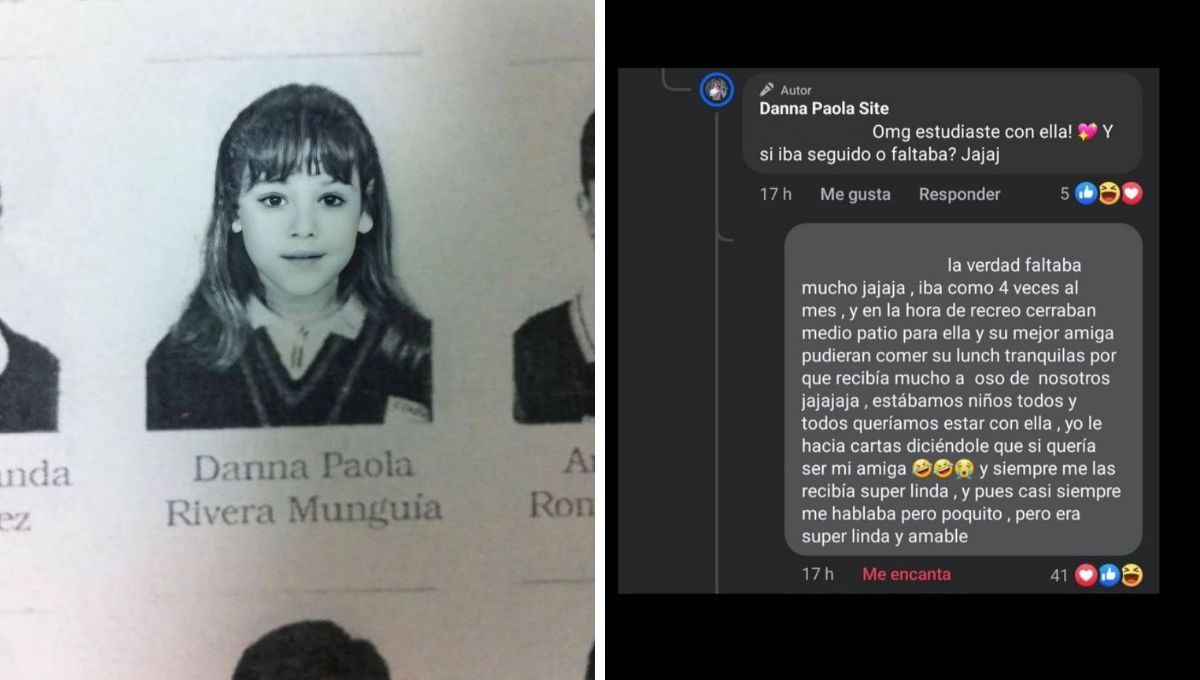
Task: Click the Danna Paola Rivera Munguía caption
Action: click(303, 488)
